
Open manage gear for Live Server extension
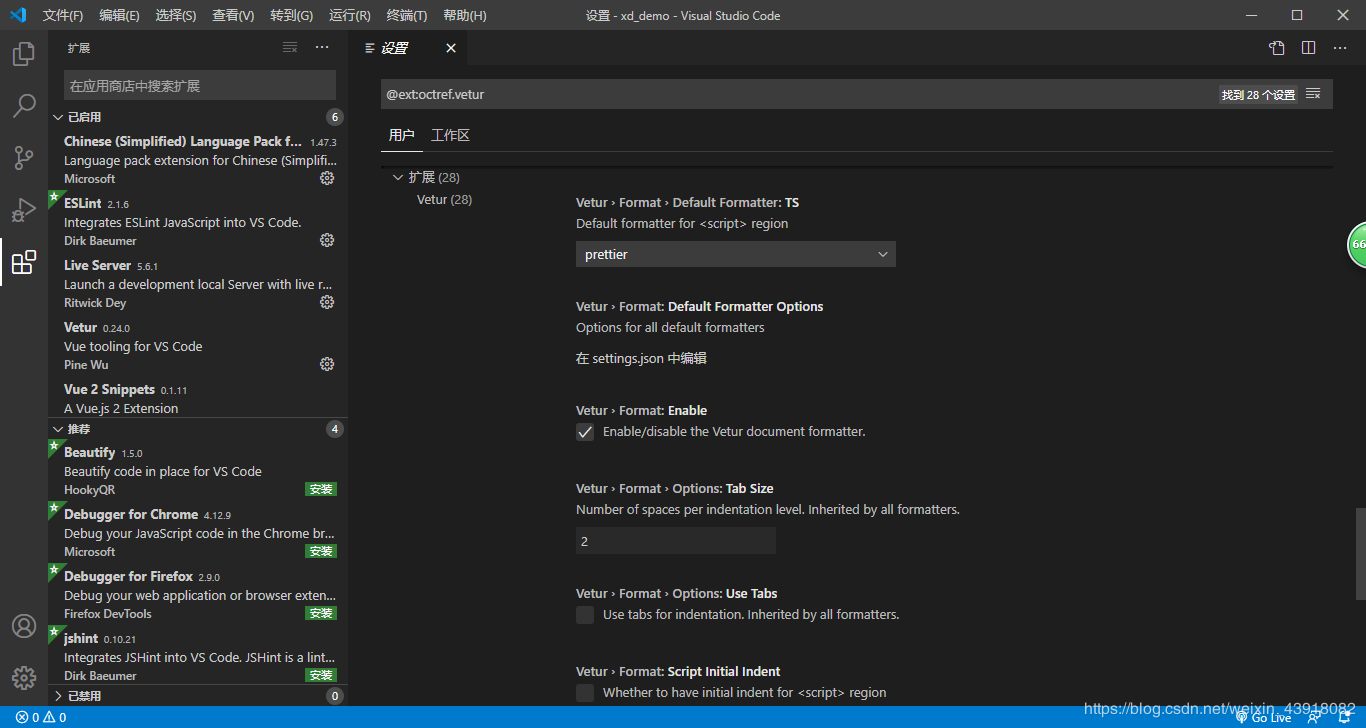327,302
